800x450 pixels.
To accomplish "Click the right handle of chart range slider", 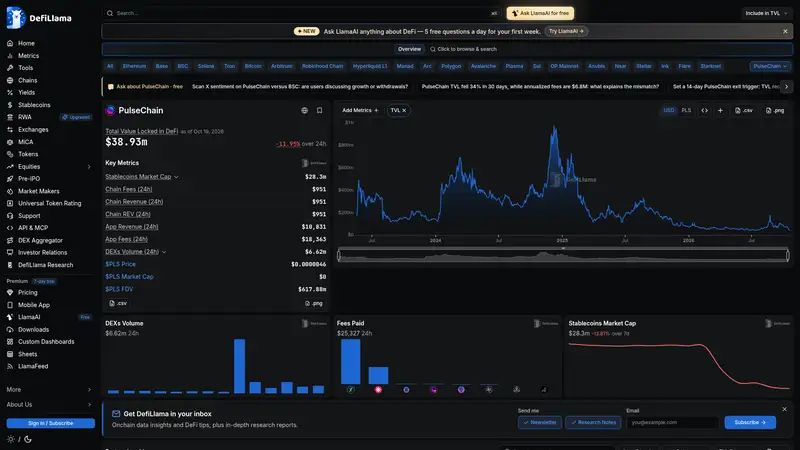I will tap(788, 255).
